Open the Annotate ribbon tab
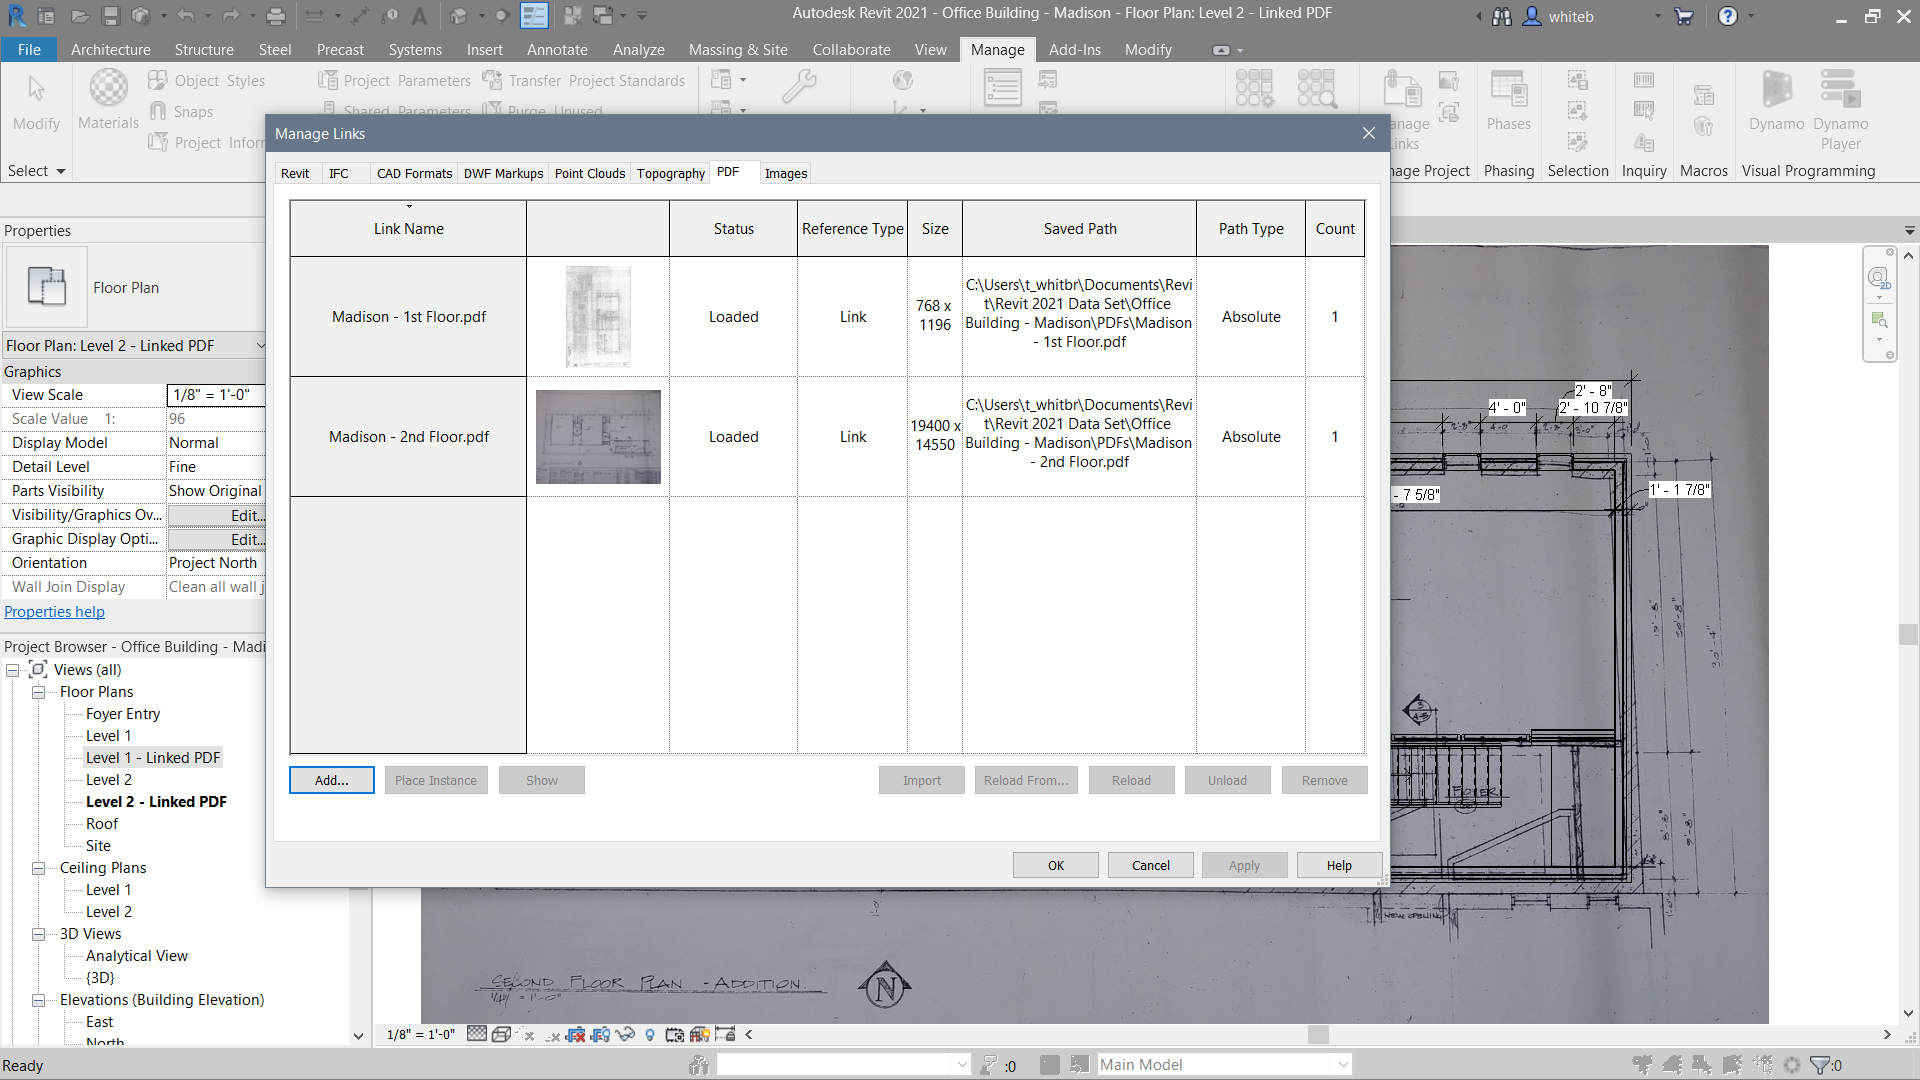Viewport: 1920px width, 1080px height. tap(557, 50)
